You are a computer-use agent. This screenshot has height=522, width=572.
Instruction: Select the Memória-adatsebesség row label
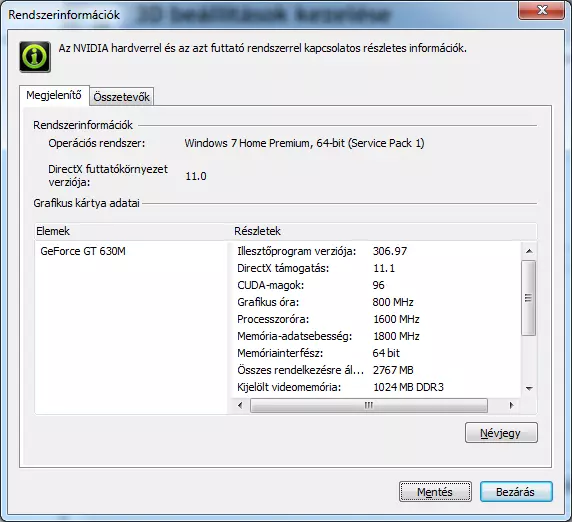click(x=294, y=336)
